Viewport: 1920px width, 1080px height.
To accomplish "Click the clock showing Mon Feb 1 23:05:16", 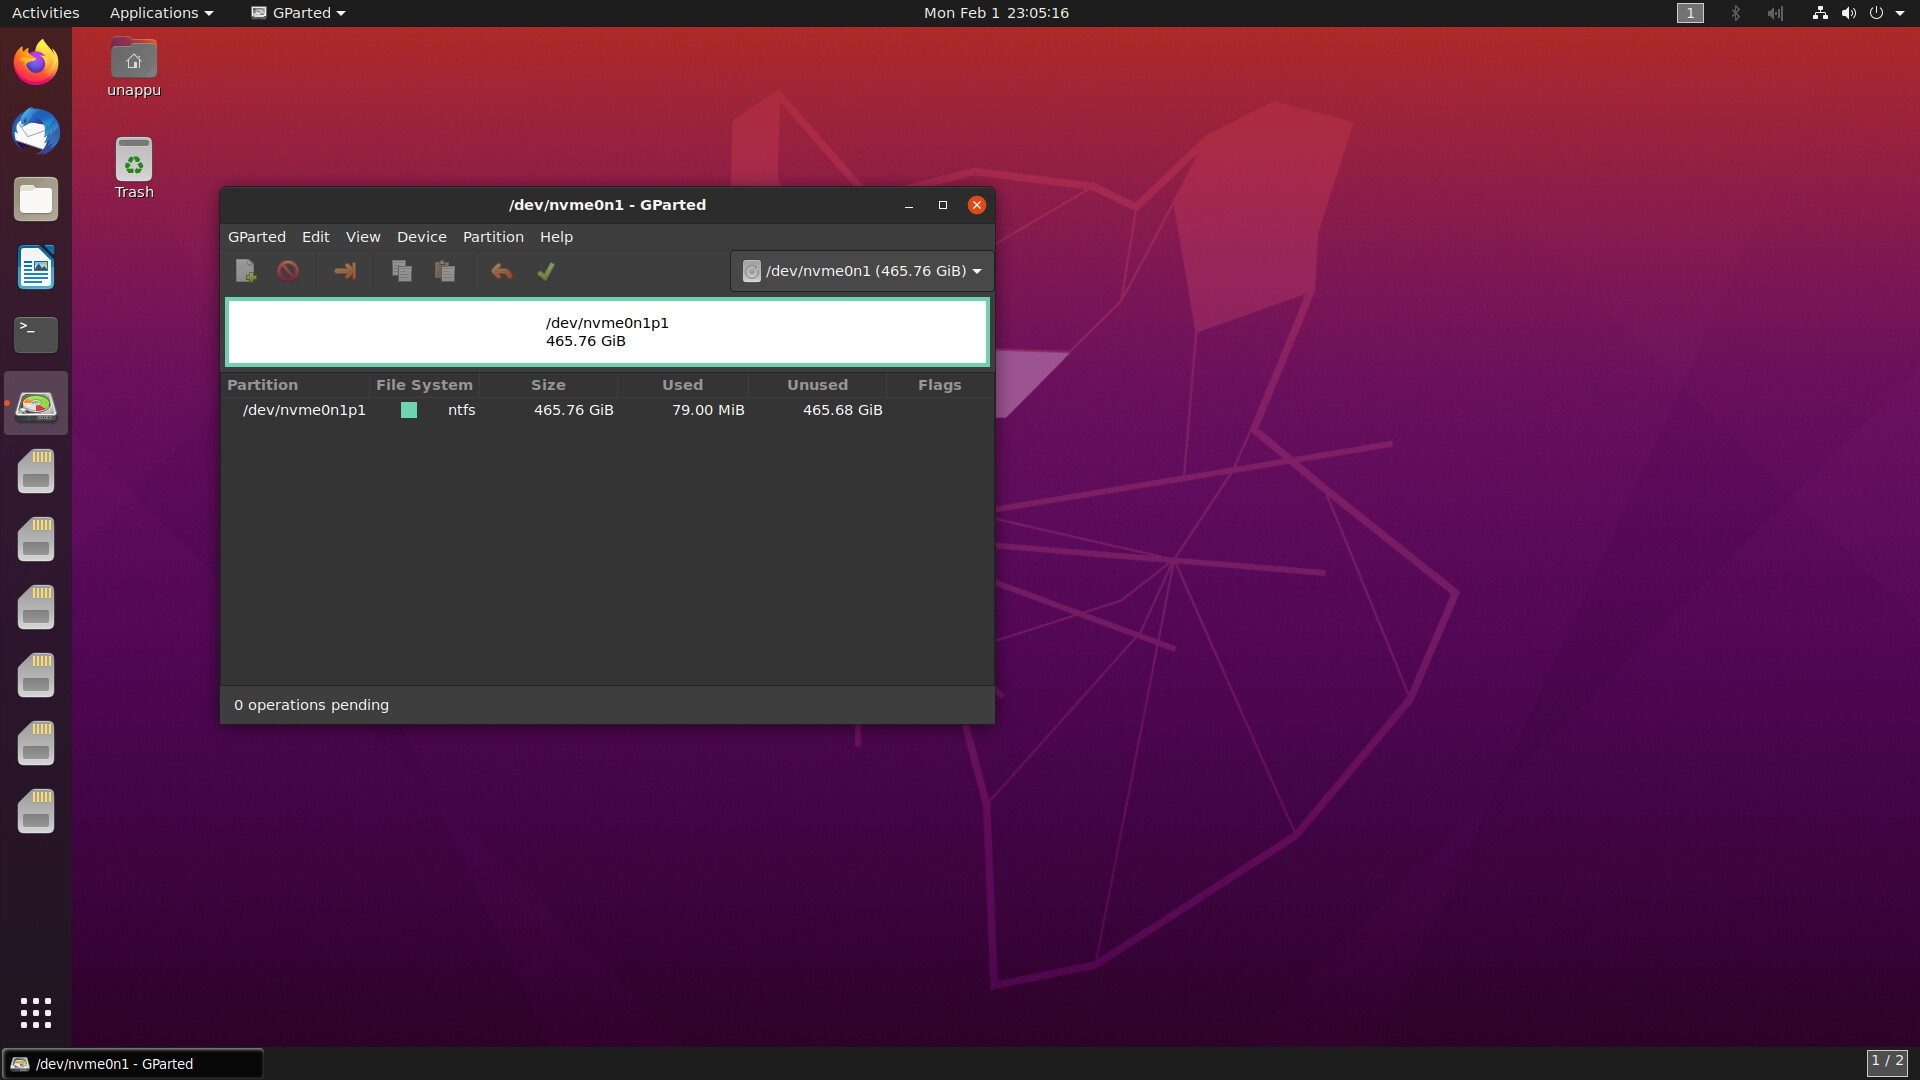I will (x=996, y=13).
